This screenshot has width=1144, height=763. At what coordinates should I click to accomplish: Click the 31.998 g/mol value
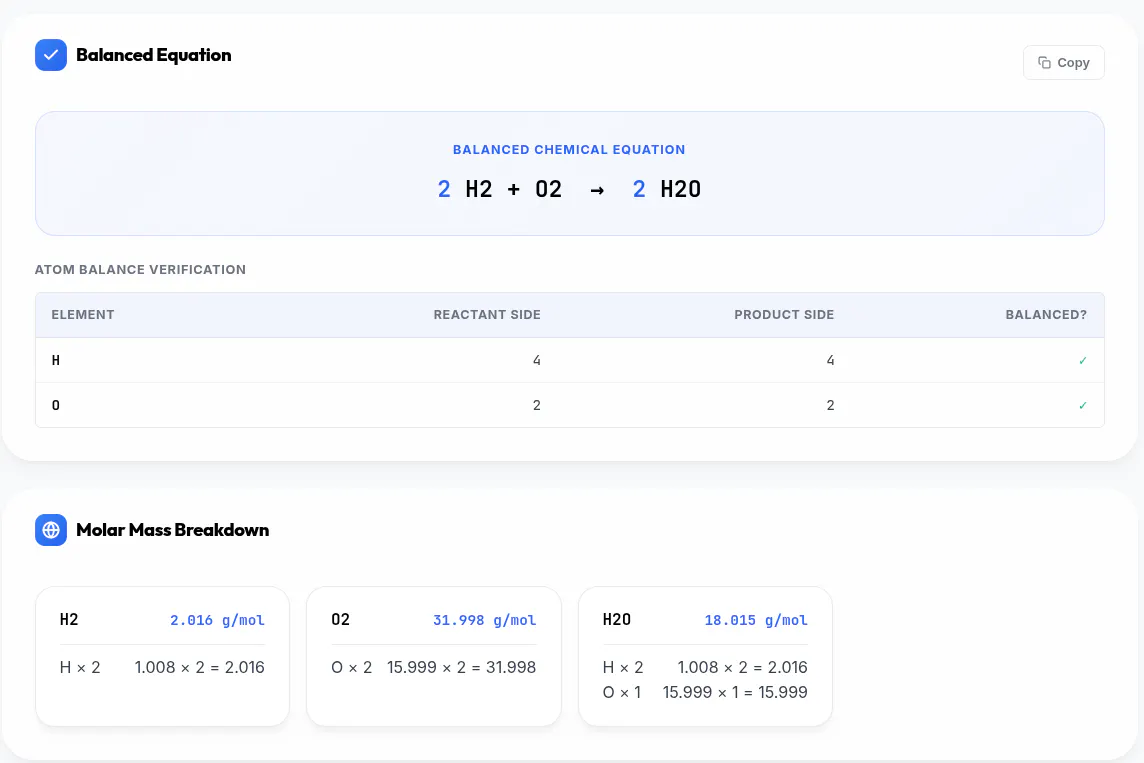coord(484,620)
